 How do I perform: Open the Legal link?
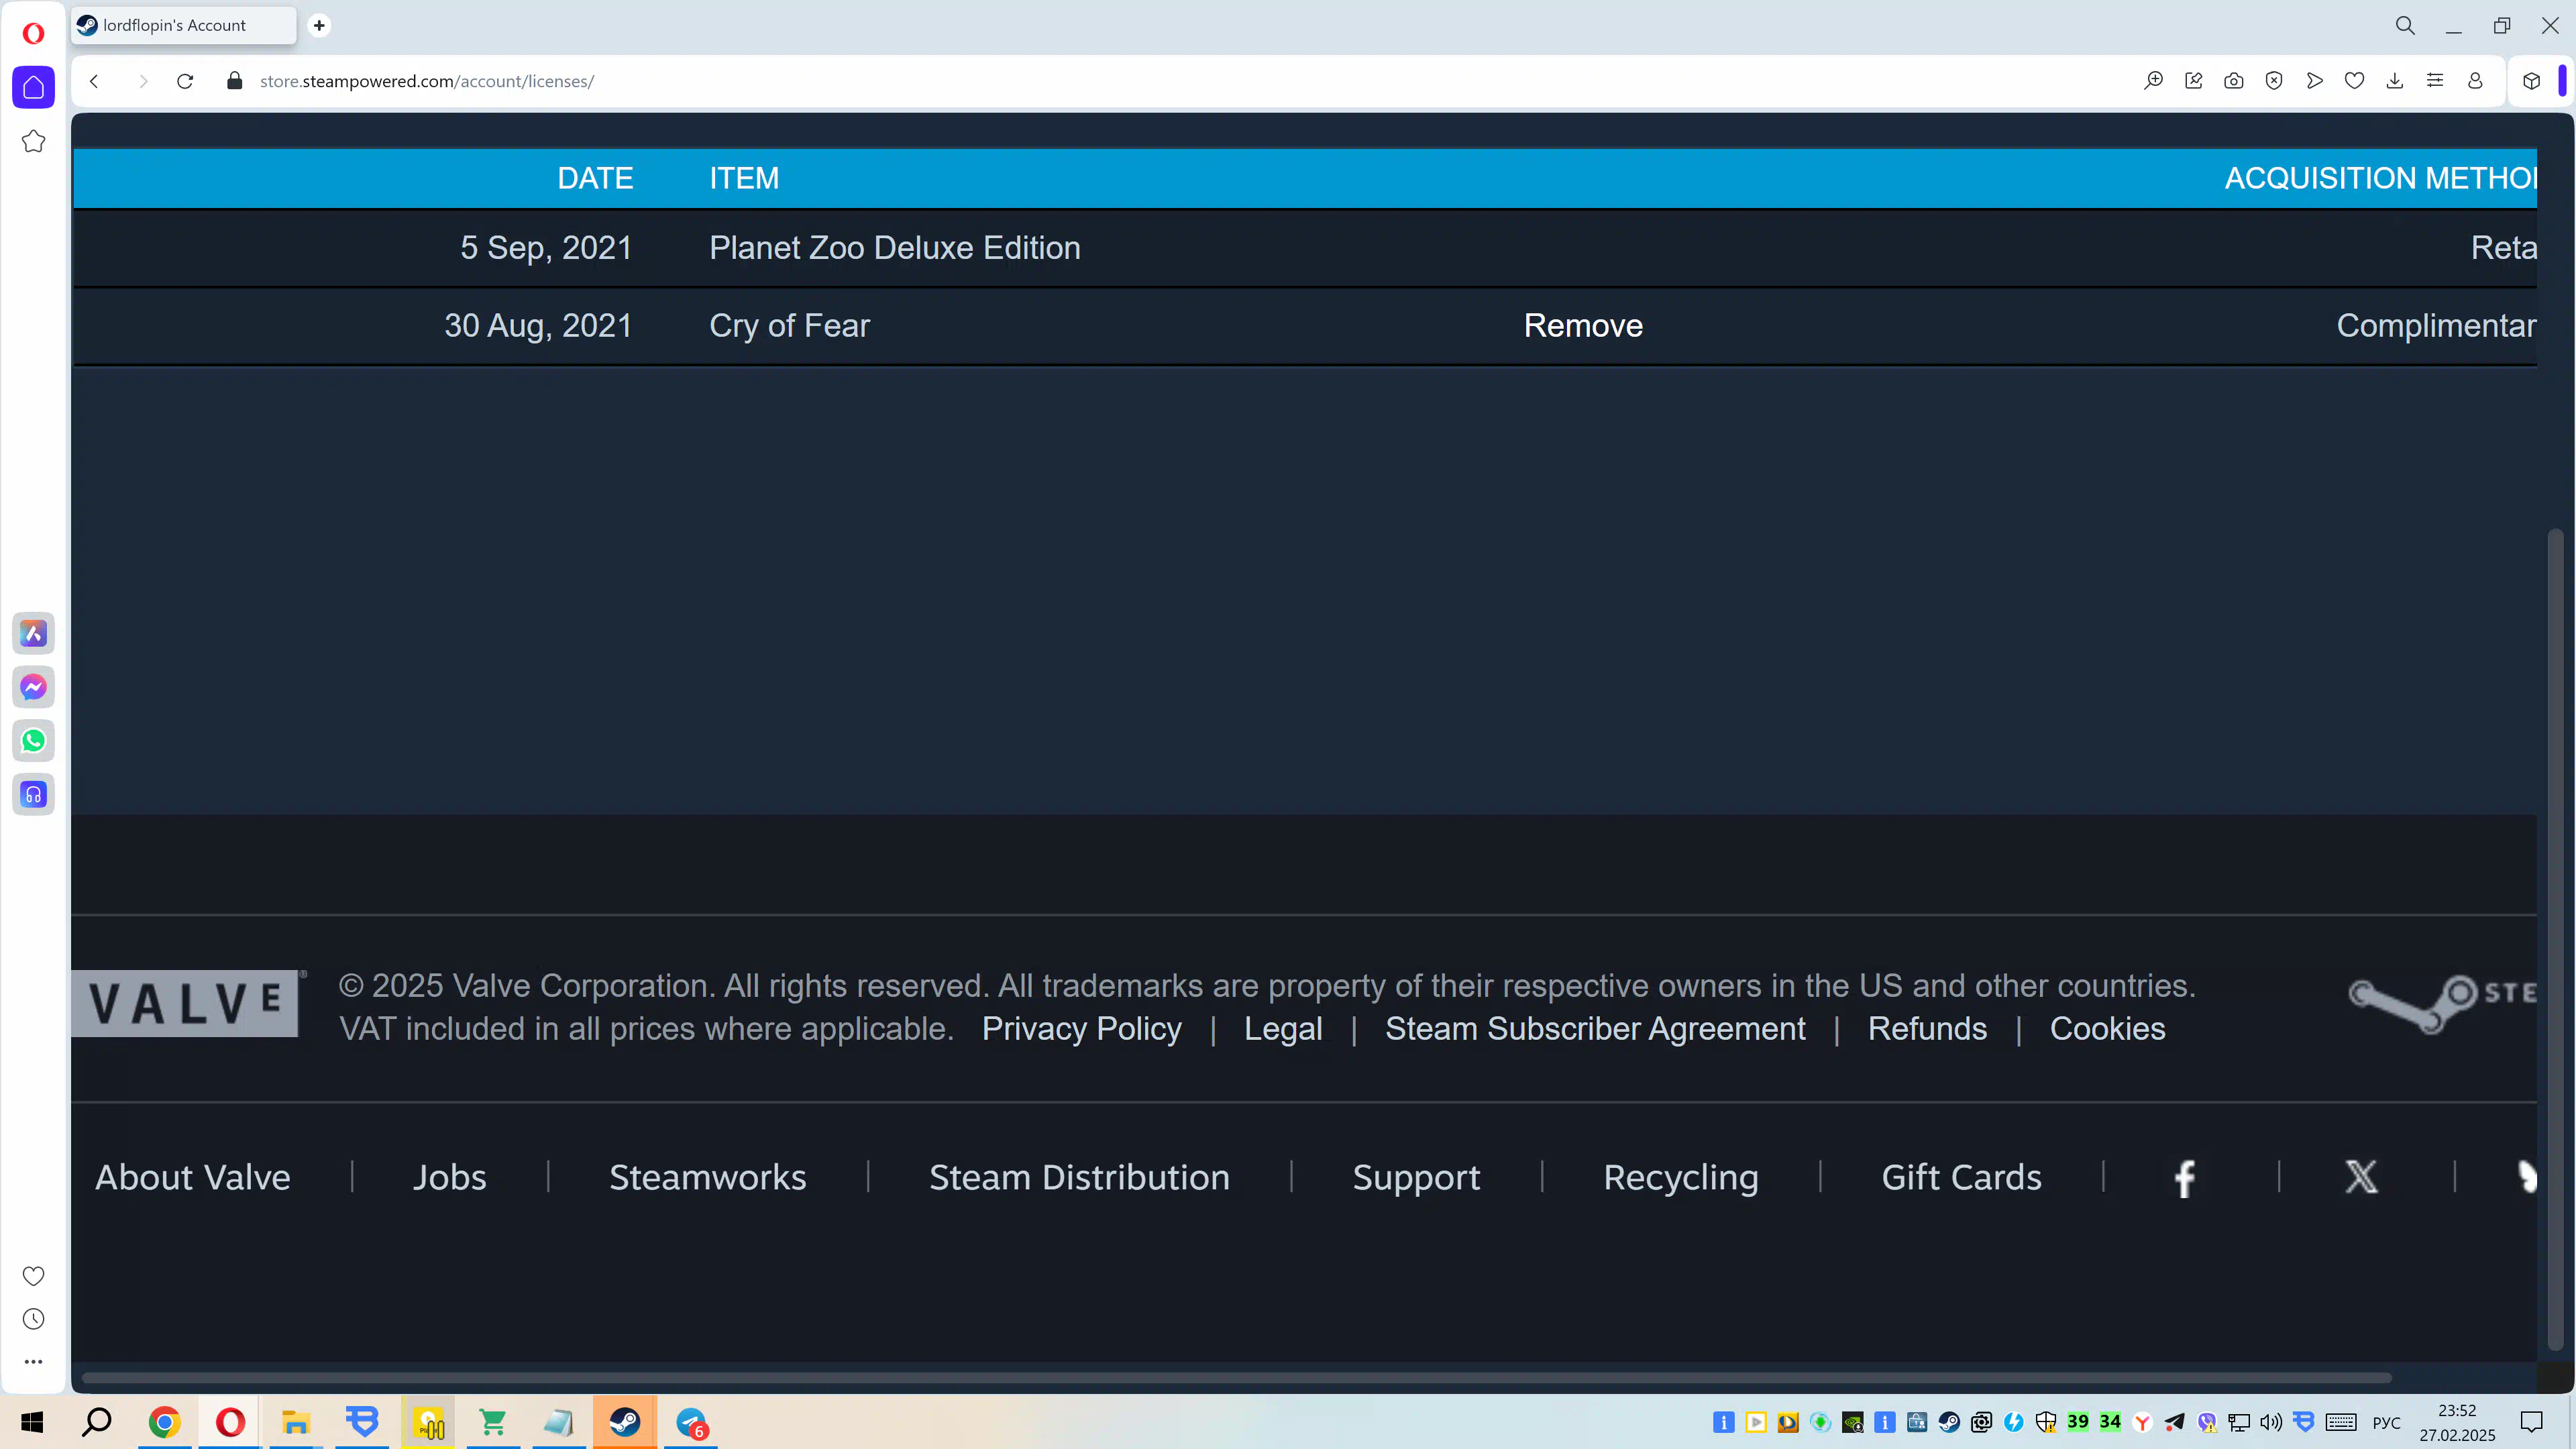pos(1283,1029)
